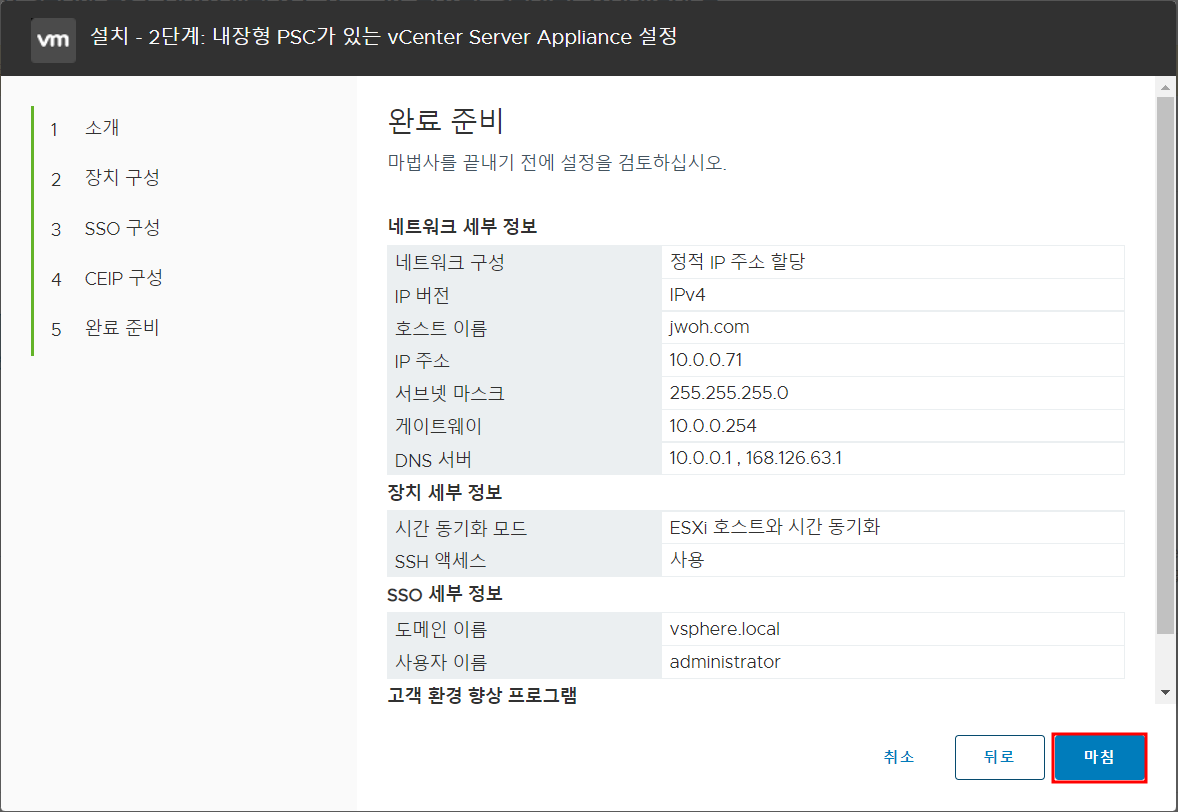Click the 마침 finish button

coord(1099,757)
